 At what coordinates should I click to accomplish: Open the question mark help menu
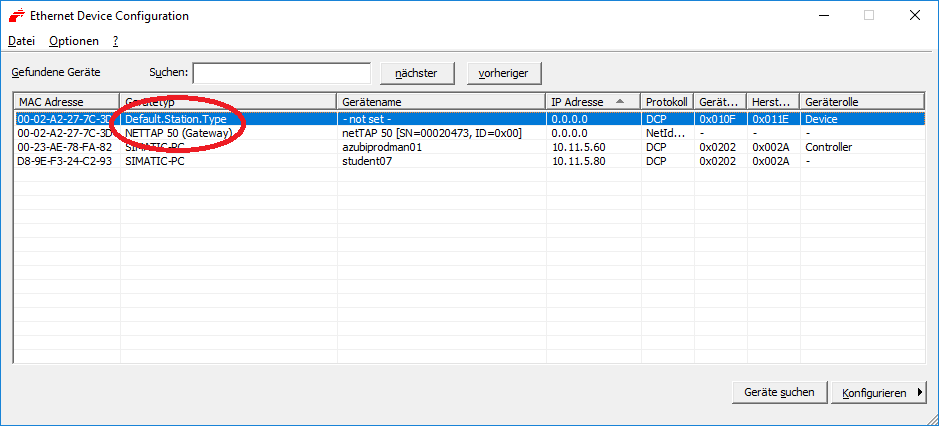[x=116, y=41]
